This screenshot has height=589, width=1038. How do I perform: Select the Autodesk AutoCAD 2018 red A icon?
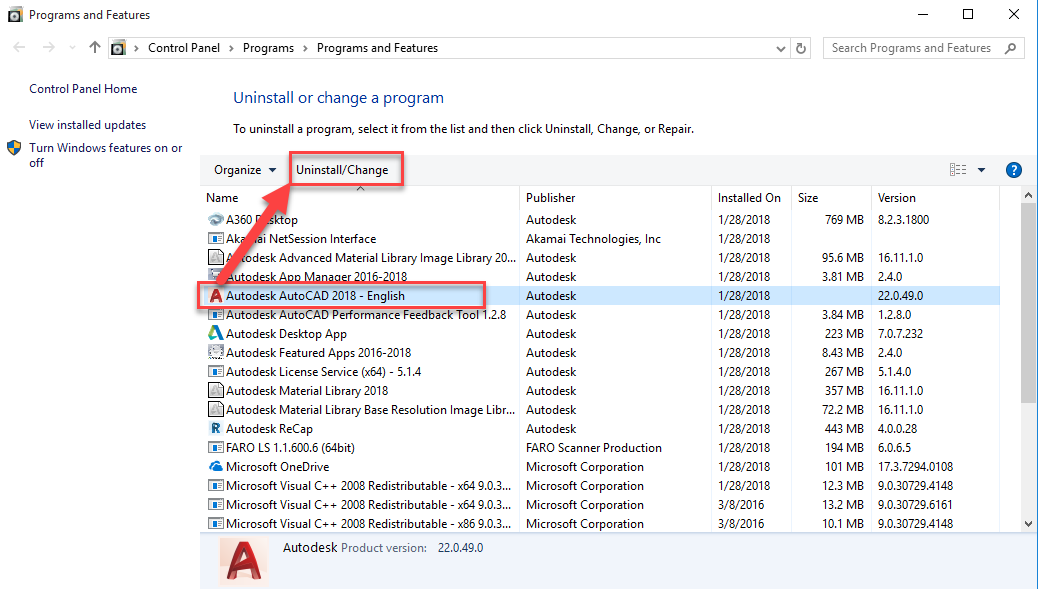click(215, 295)
